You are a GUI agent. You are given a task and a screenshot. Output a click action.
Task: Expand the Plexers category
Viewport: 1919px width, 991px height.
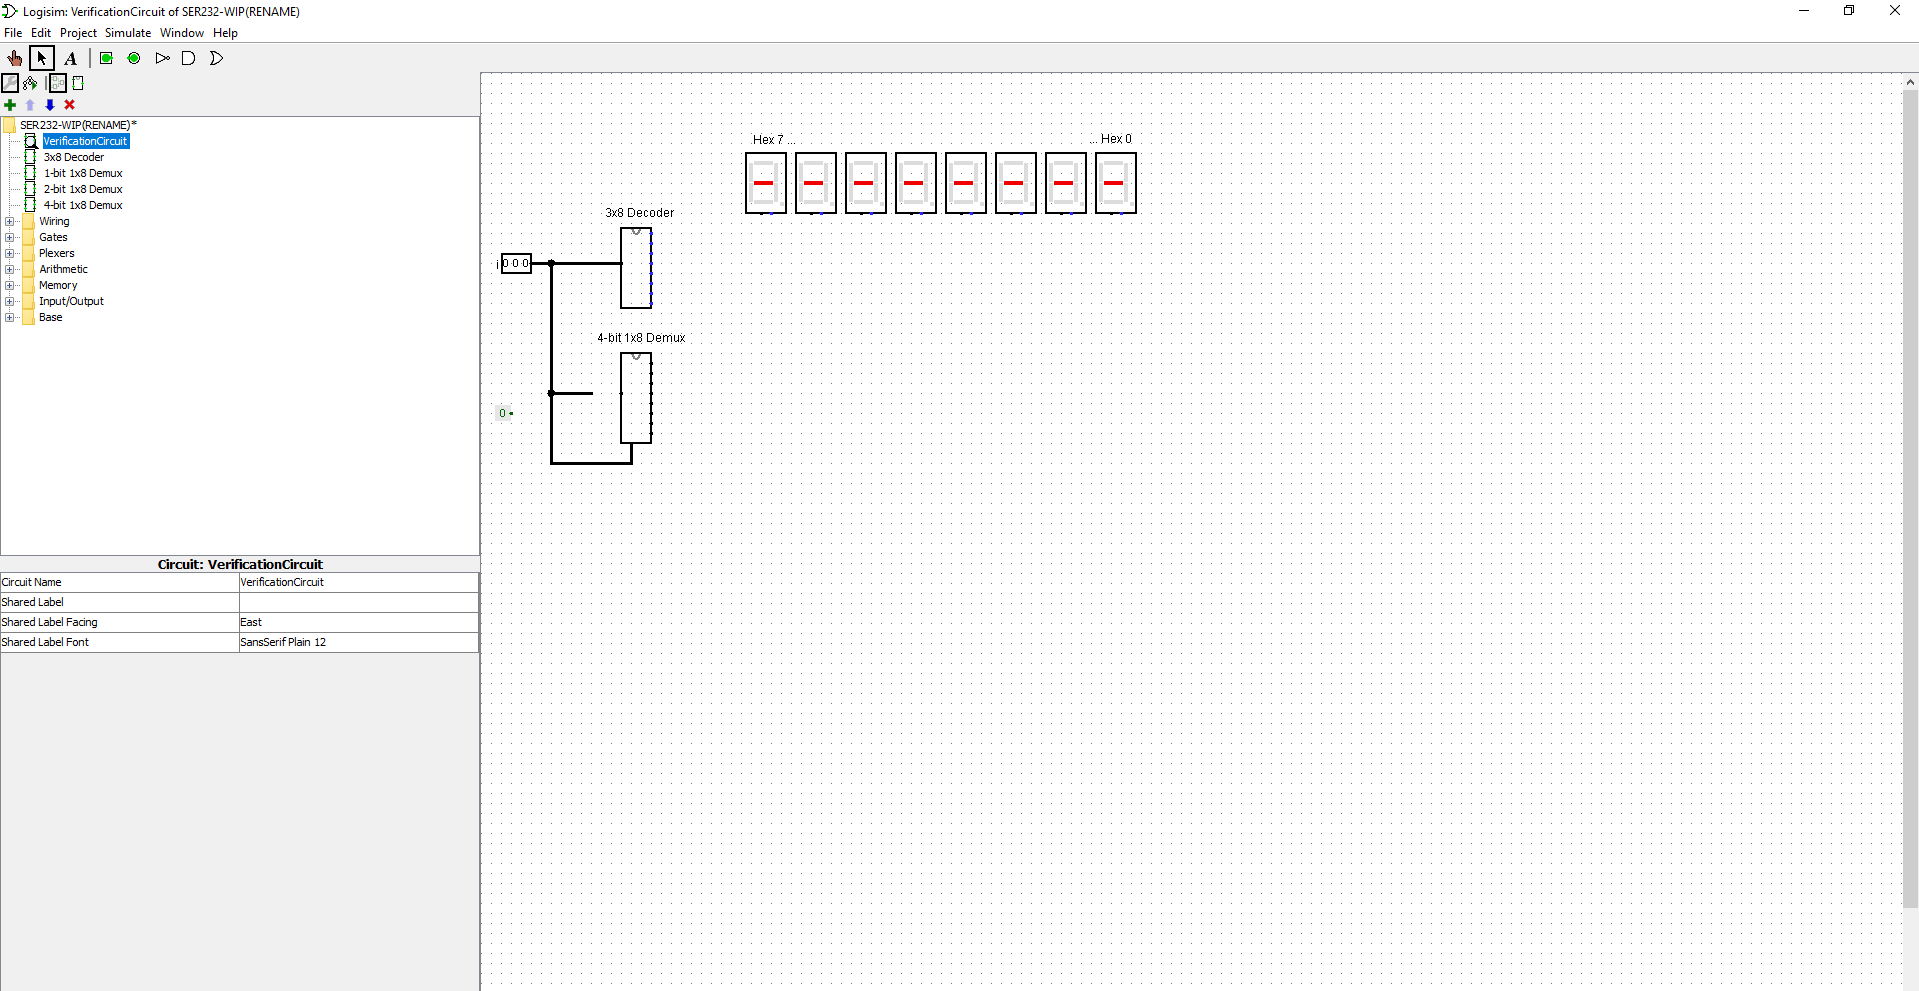[10, 253]
